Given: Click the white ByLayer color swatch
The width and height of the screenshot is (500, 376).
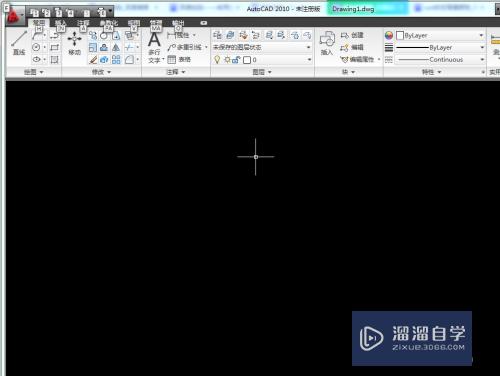Looking at the screenshot, I should (400, 35).
